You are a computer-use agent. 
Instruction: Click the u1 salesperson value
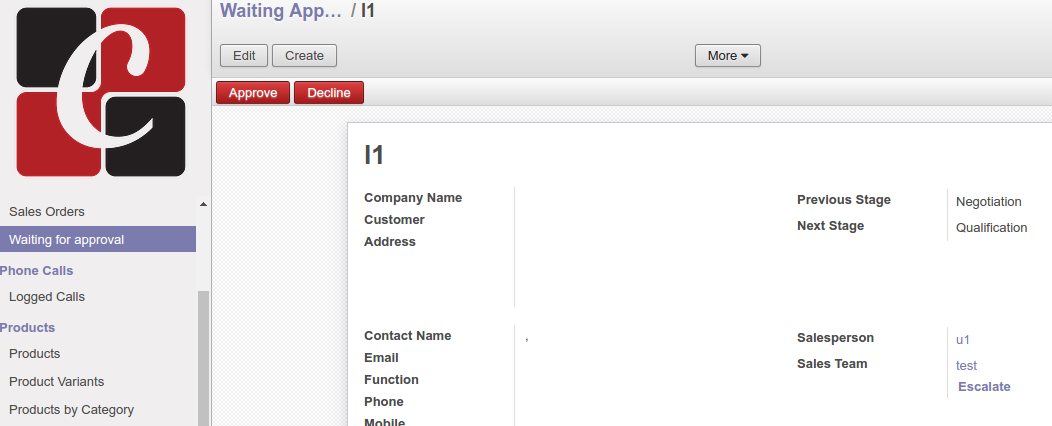(963, 340)
